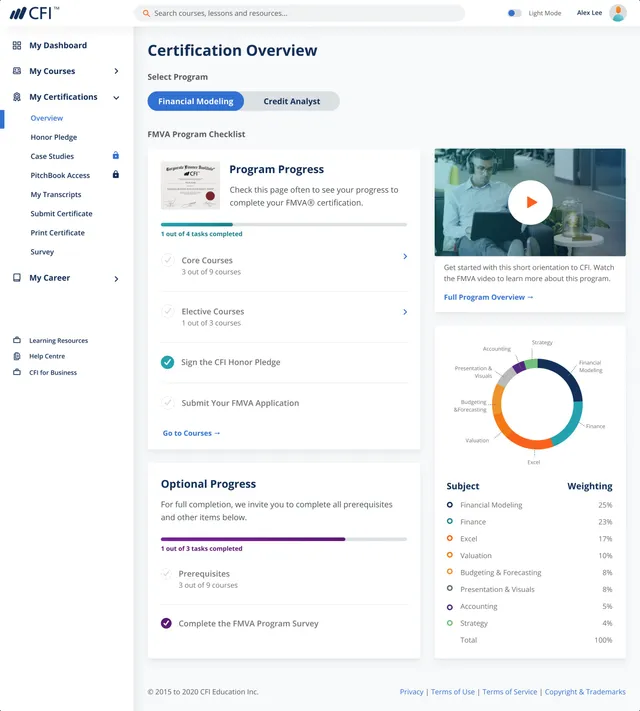Open PitchBook Access in sidebar

(x=60, y=175)
